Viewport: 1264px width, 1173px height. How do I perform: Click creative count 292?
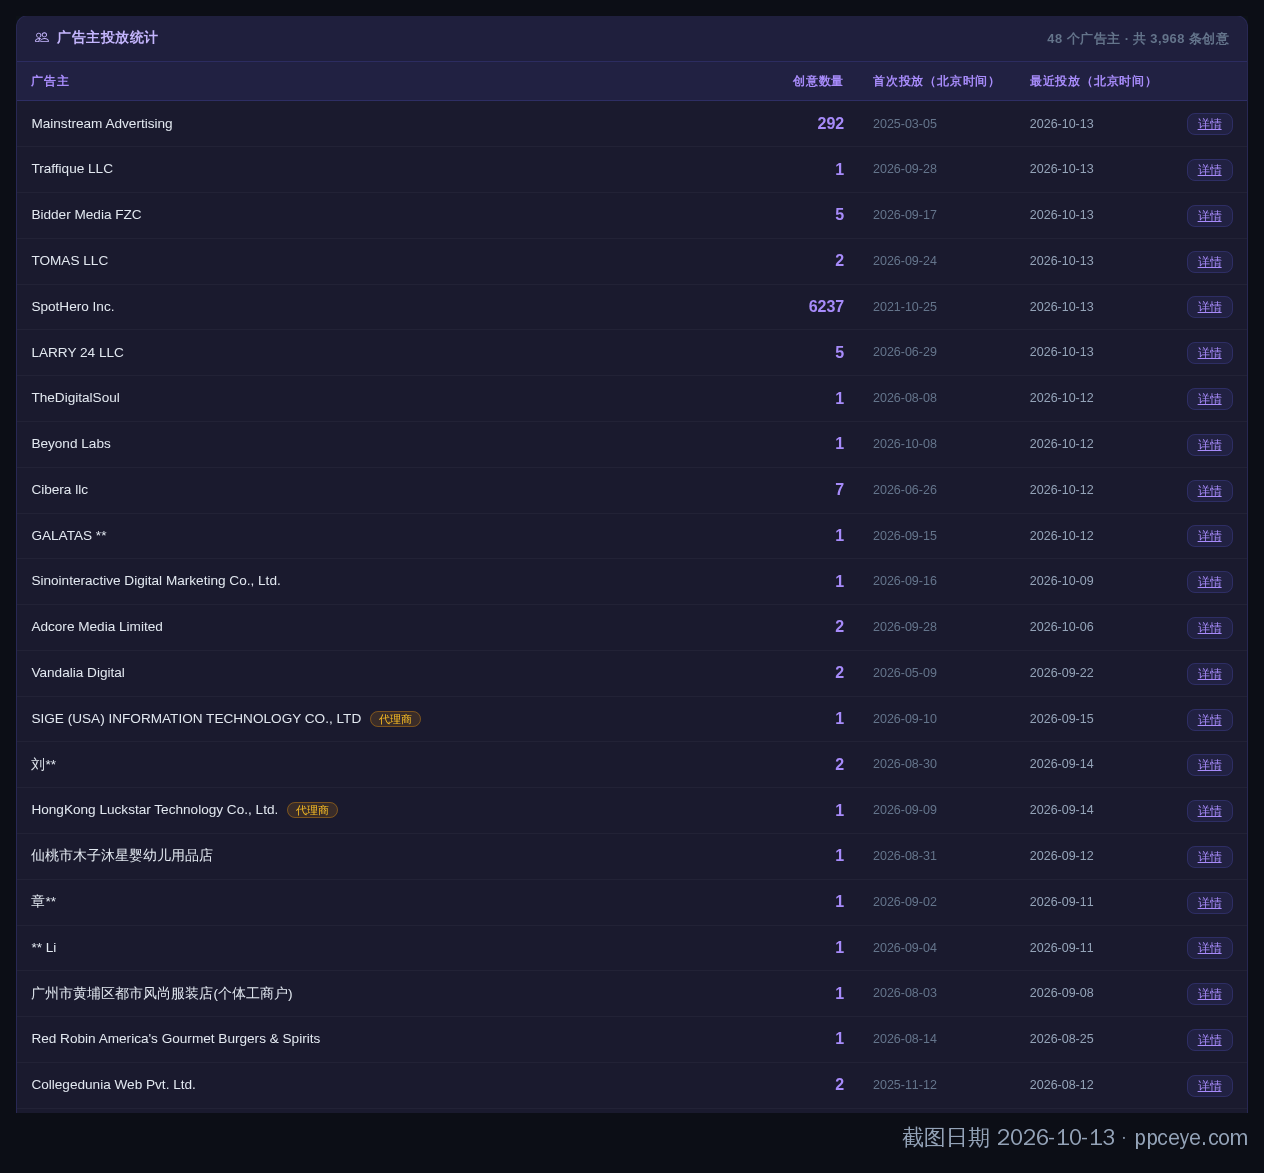831,124
